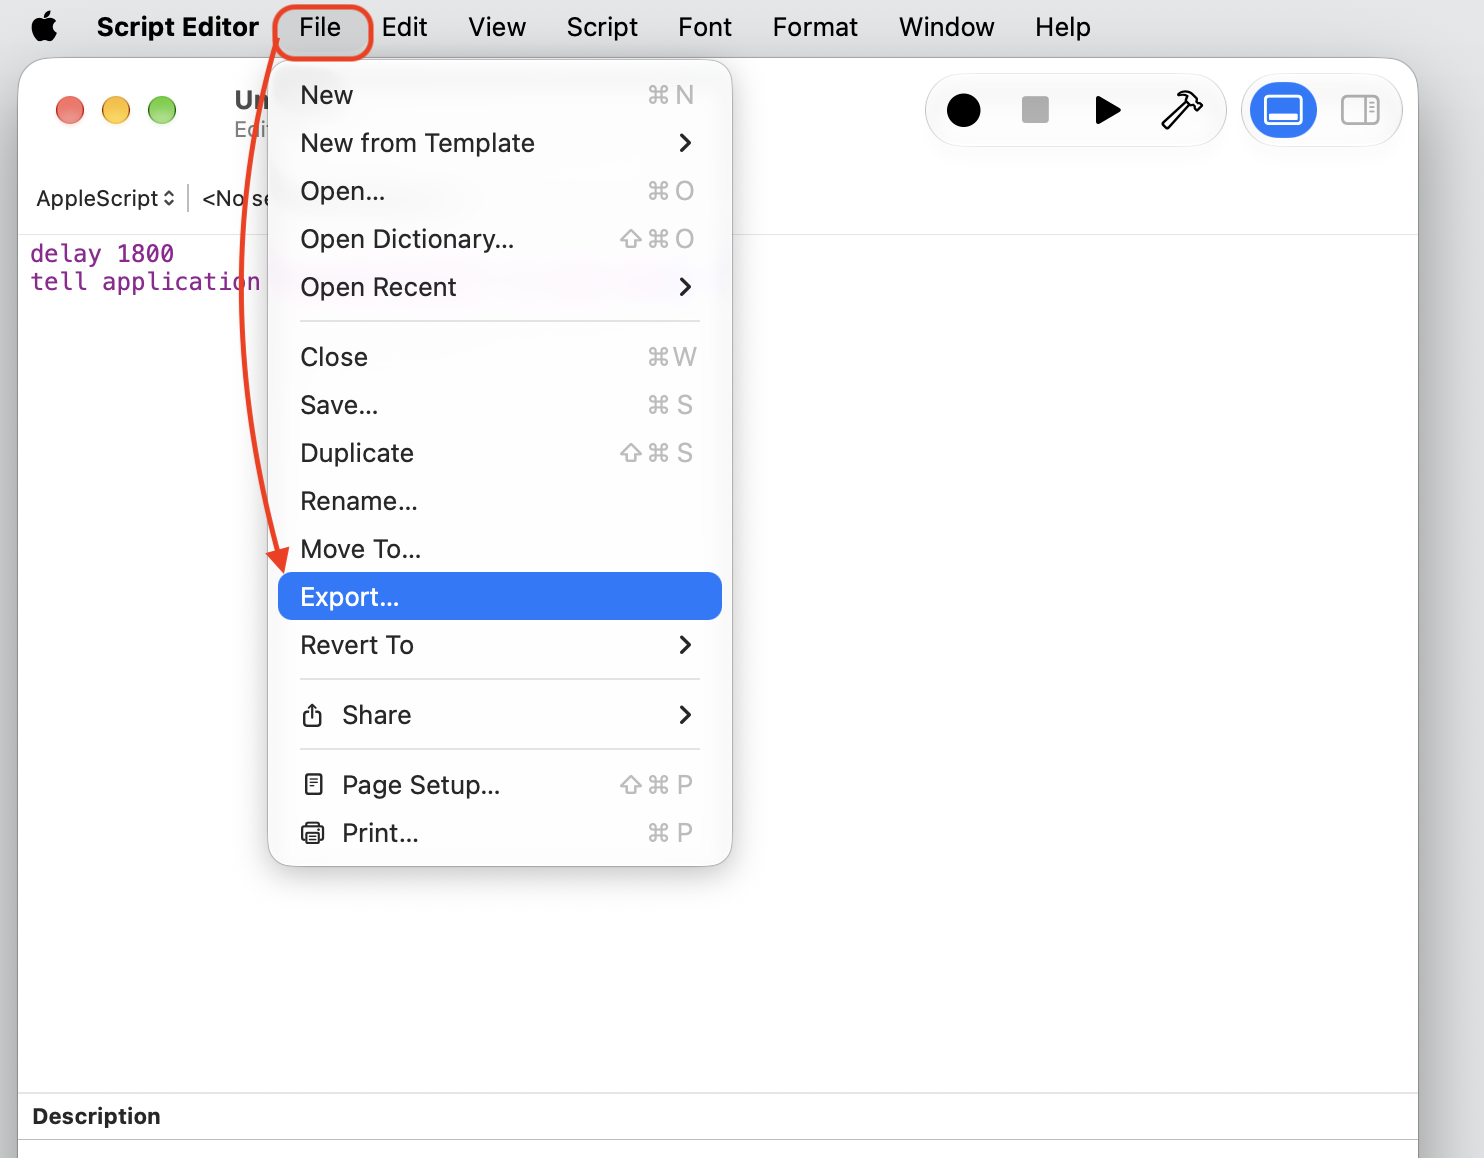Click the Stop button in toolbar

tap(1035, 110)
